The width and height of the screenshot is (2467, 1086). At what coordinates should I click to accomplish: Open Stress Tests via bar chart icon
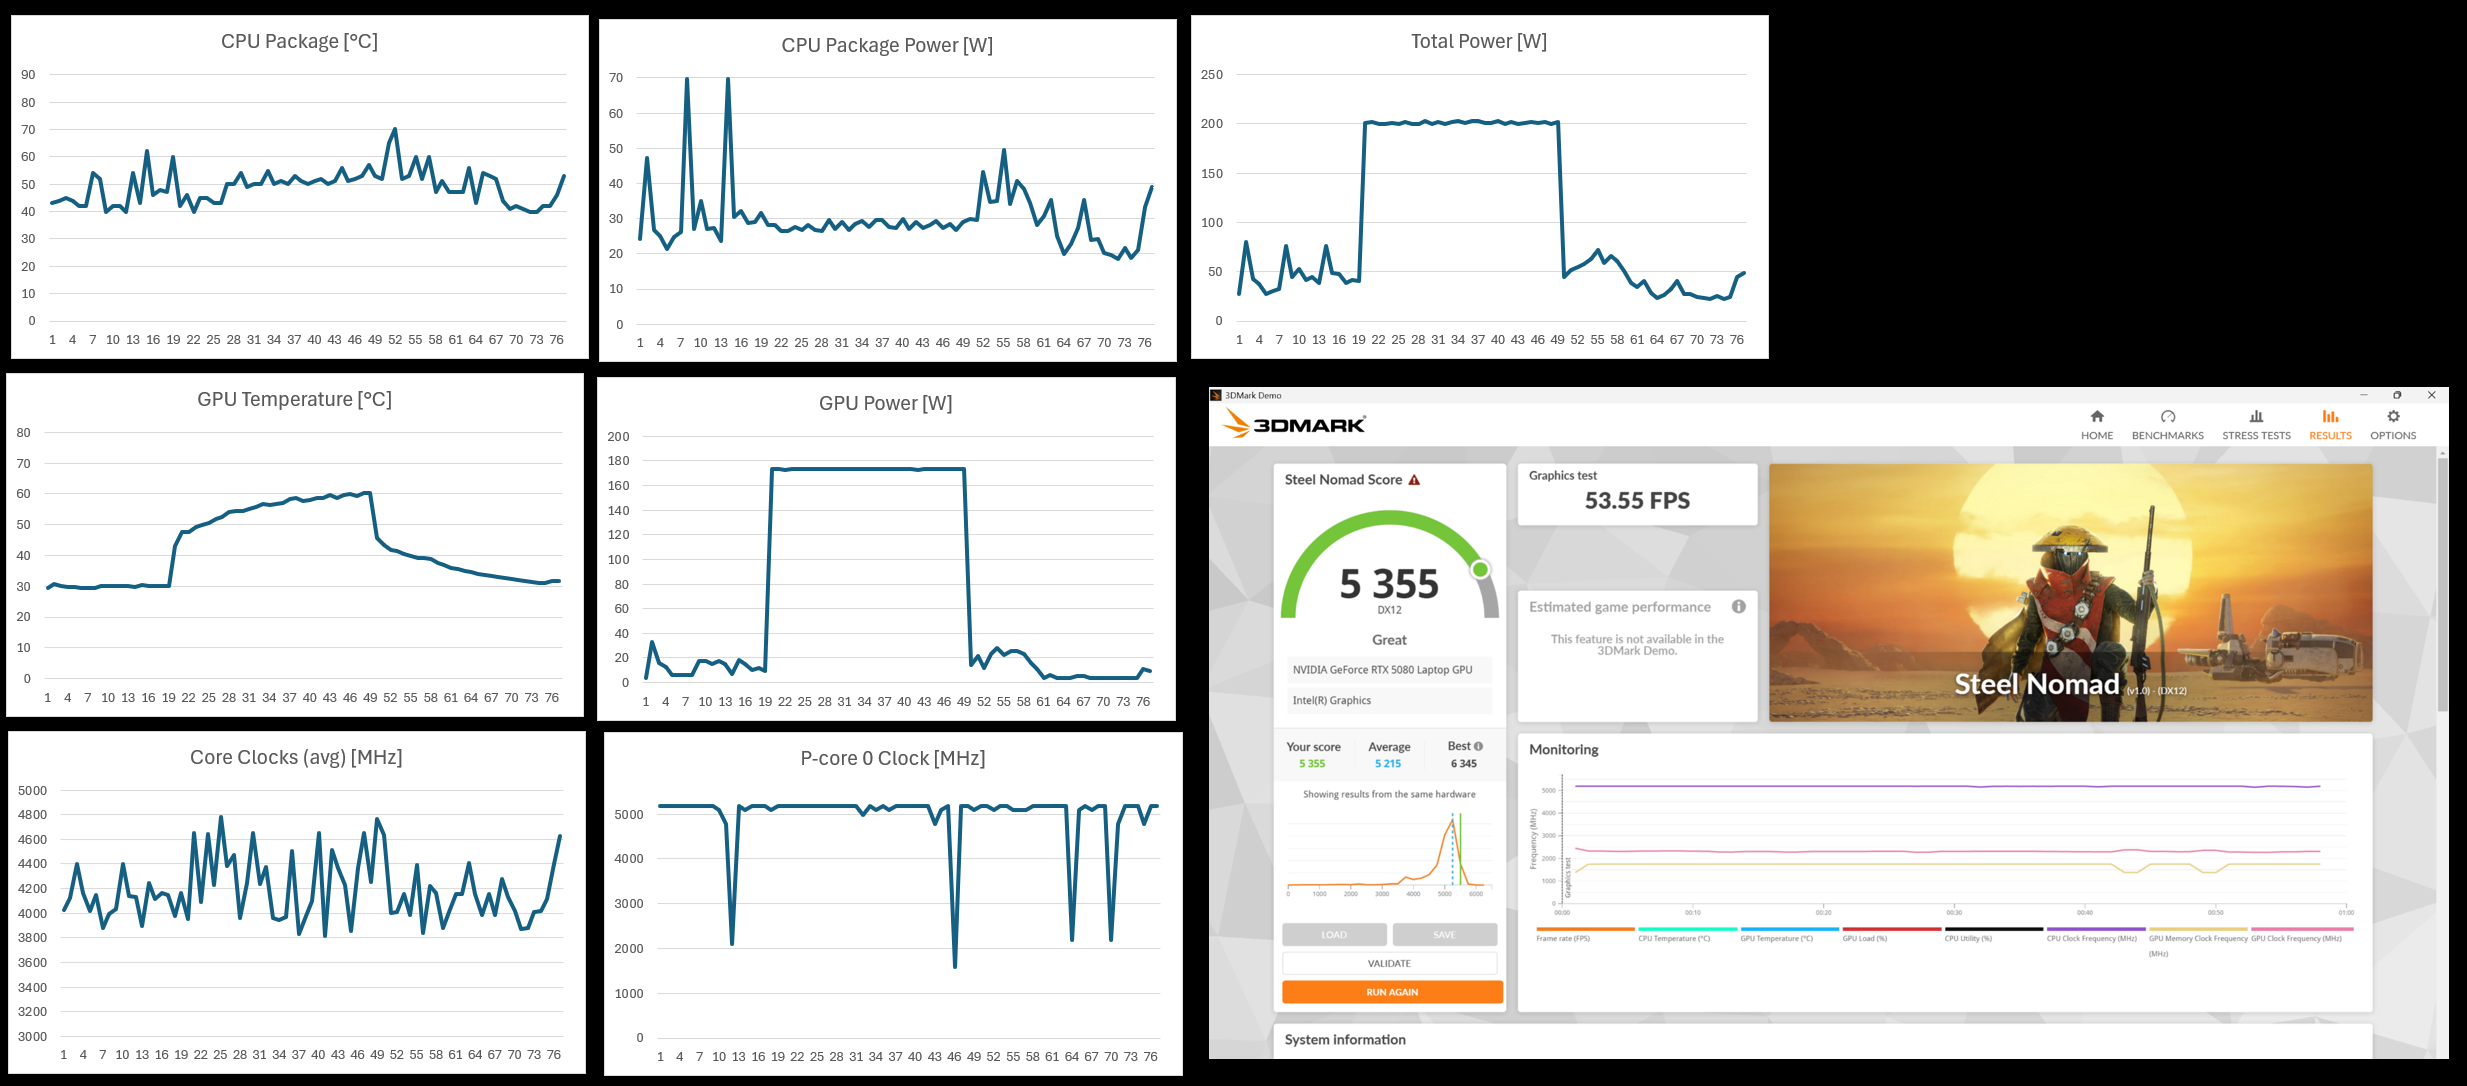pos(2256,417)
